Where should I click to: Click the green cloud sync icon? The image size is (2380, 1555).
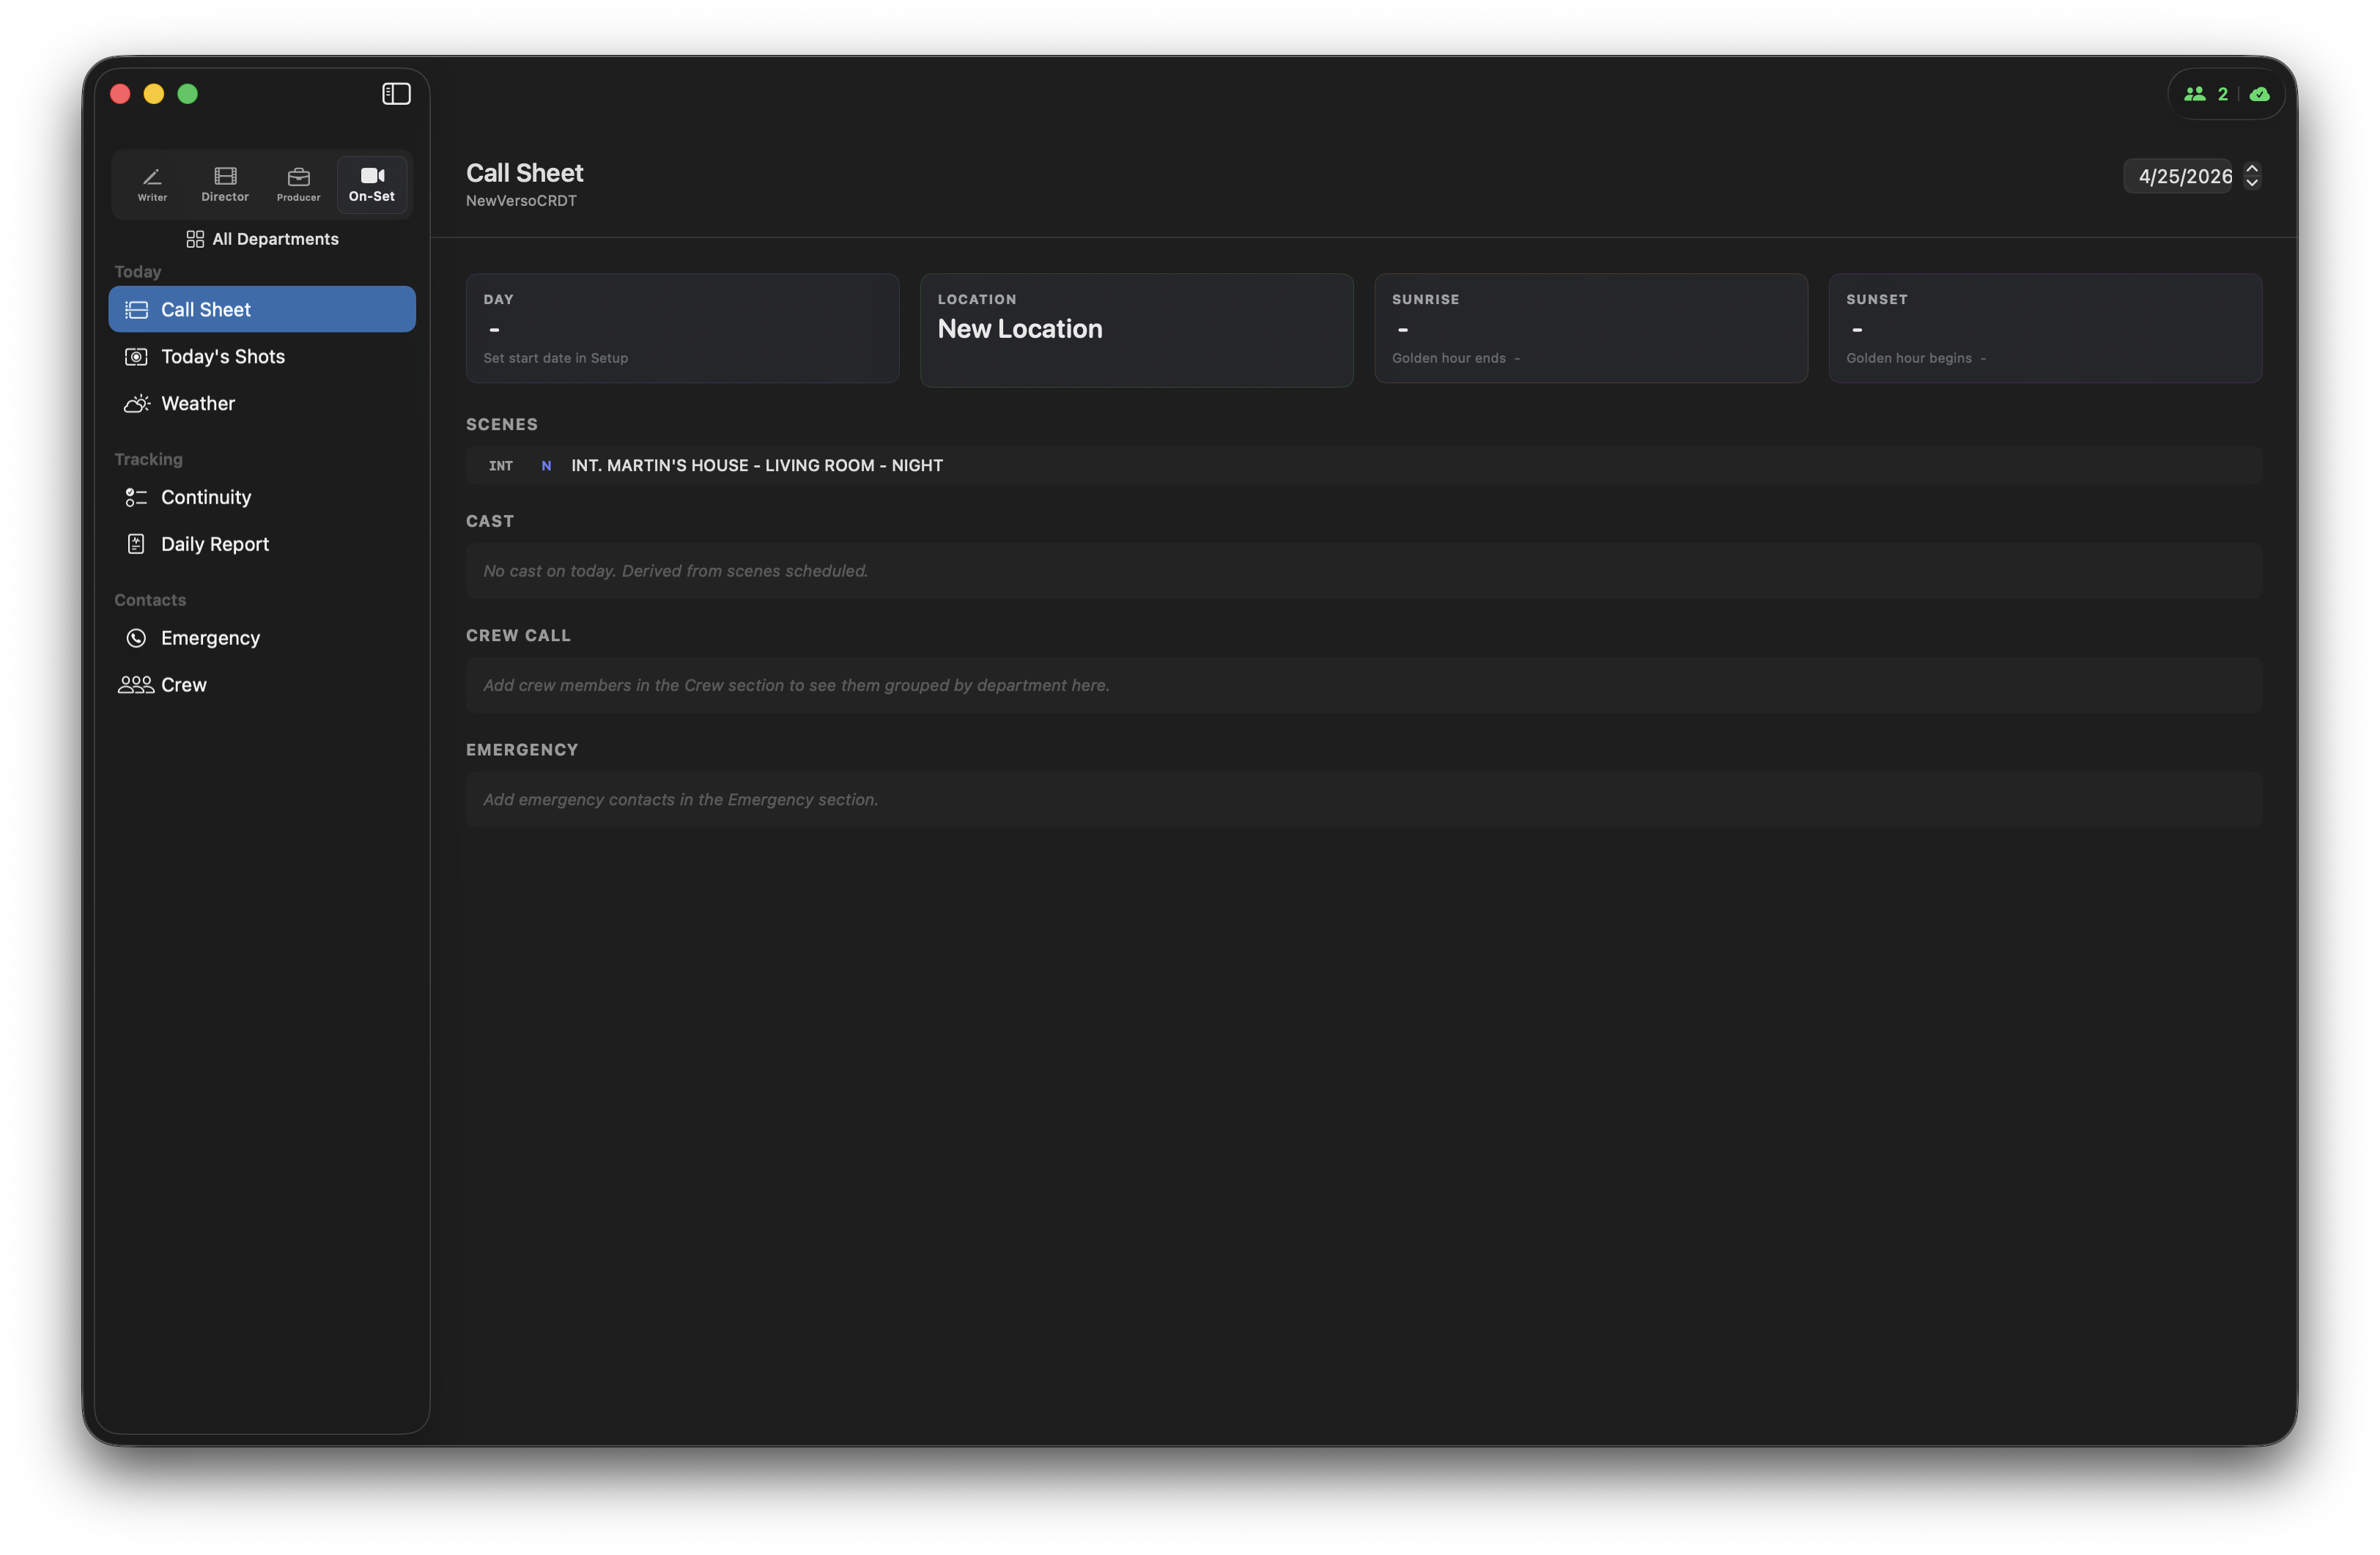[2259, 94]
